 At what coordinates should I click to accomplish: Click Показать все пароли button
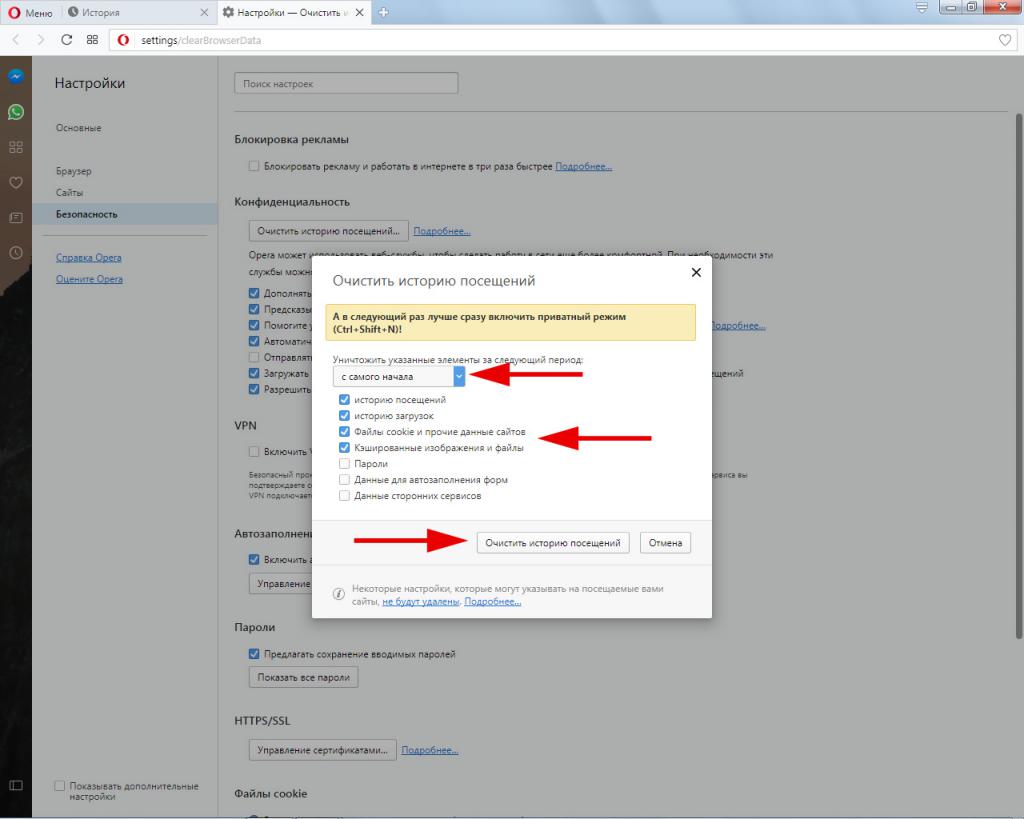304,677
